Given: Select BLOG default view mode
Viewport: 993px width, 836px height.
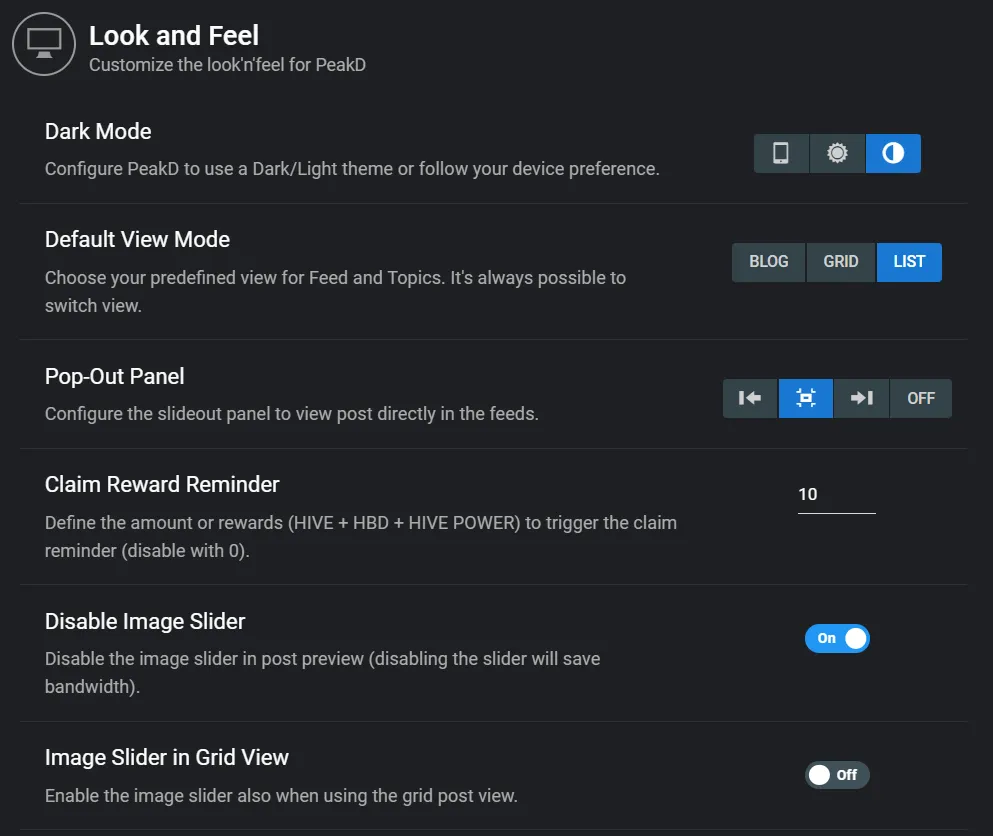Looking at the screenshot, I should pos(769,262).
